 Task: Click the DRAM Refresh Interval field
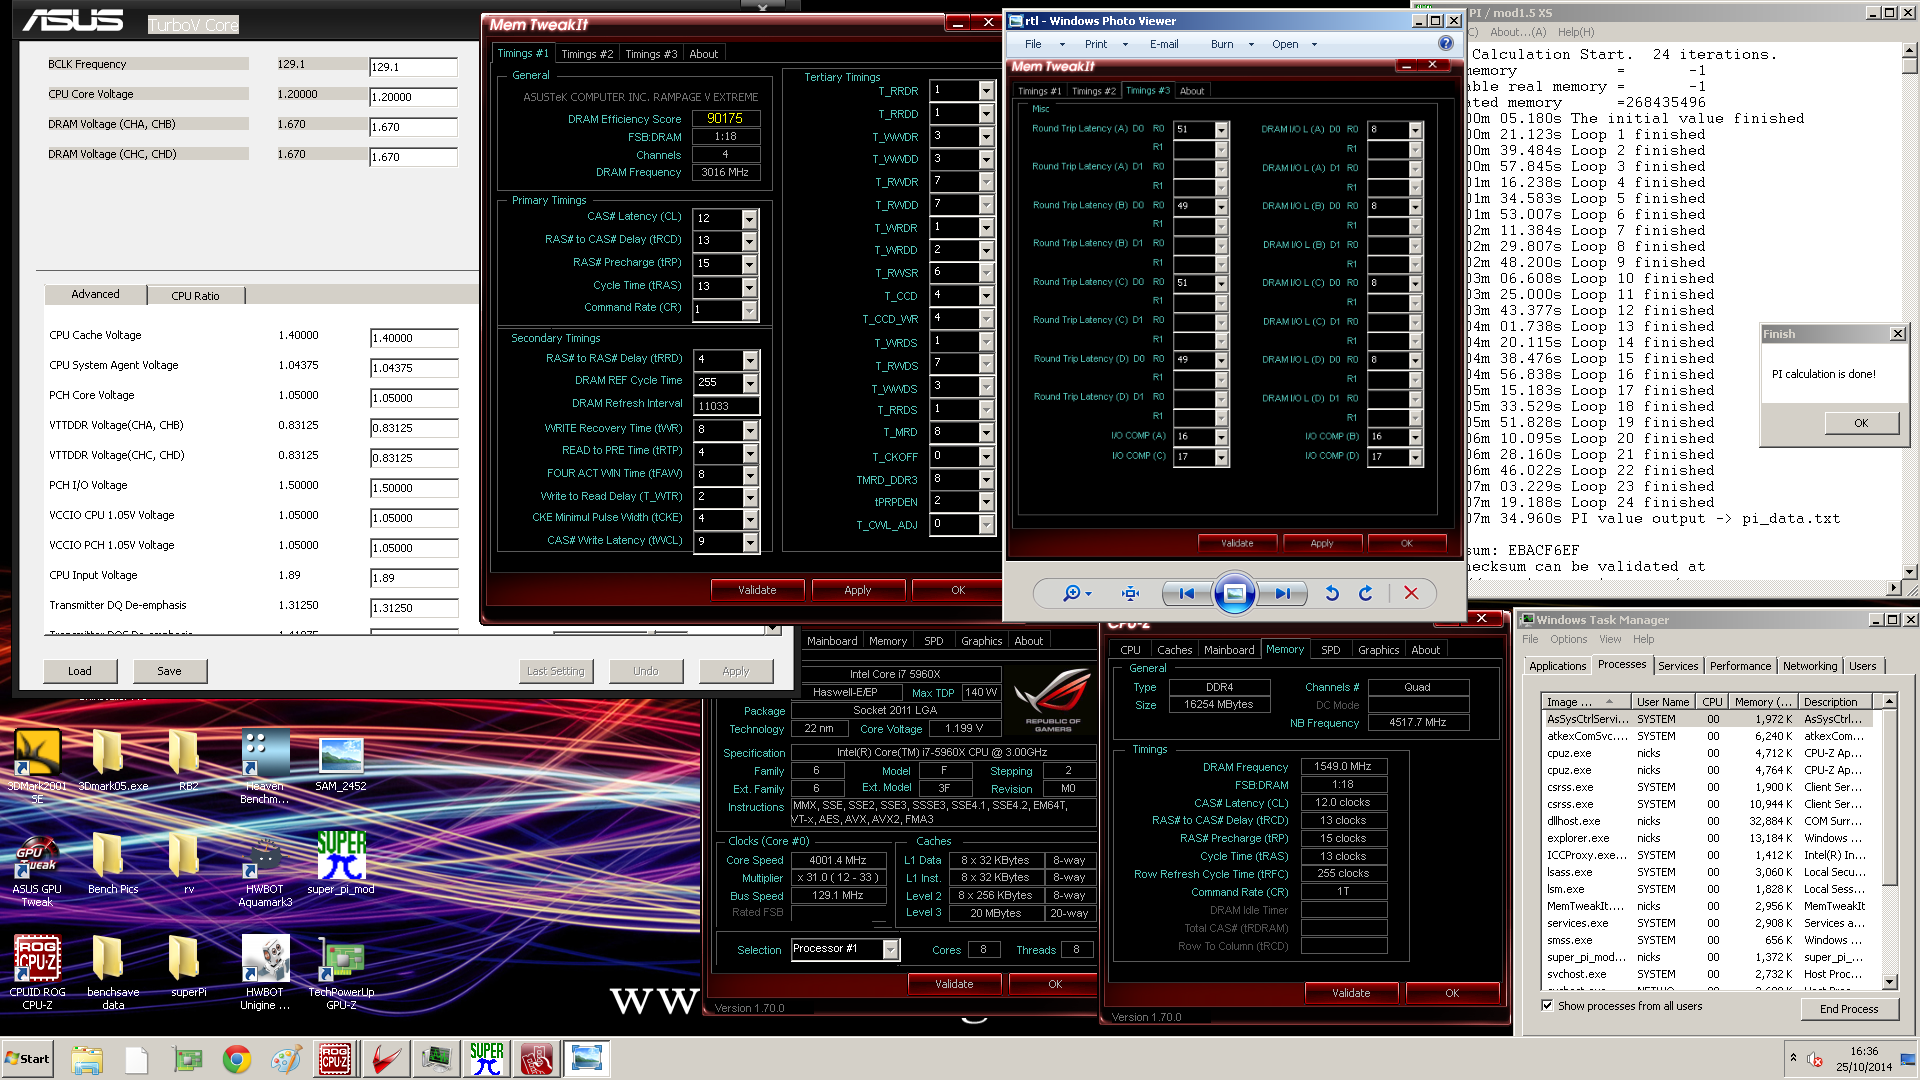(x=727, y=406)
